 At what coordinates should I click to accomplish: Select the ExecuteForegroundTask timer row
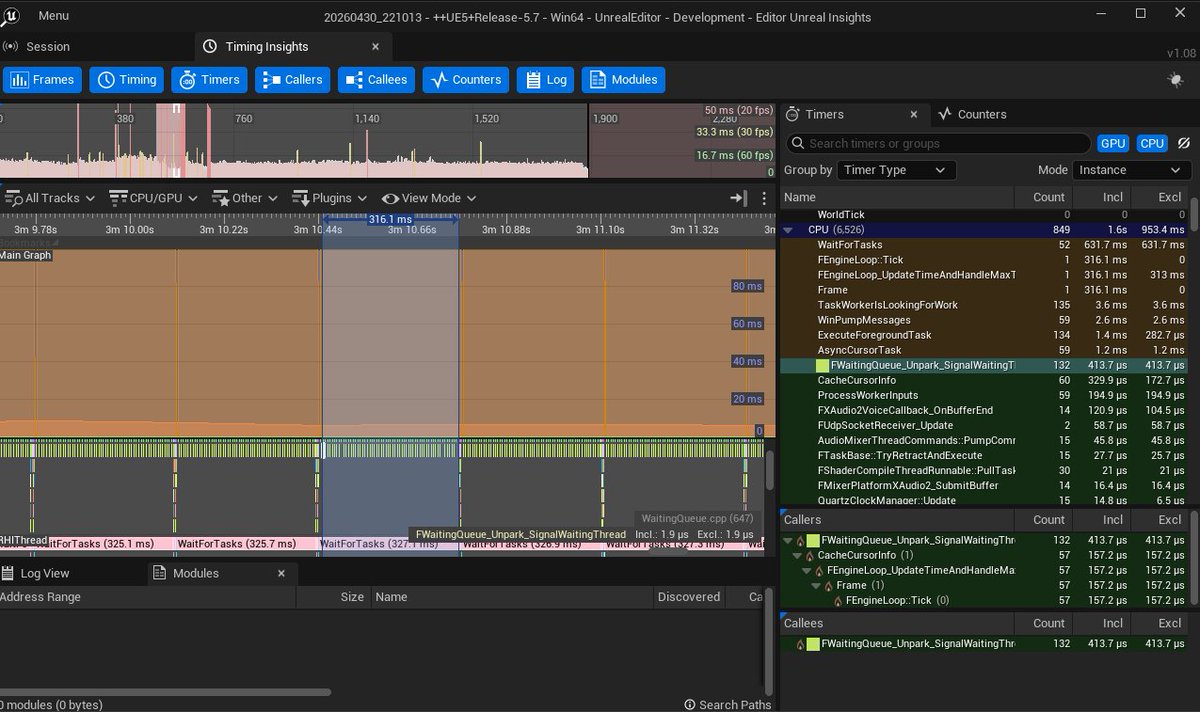pos(985,335)
